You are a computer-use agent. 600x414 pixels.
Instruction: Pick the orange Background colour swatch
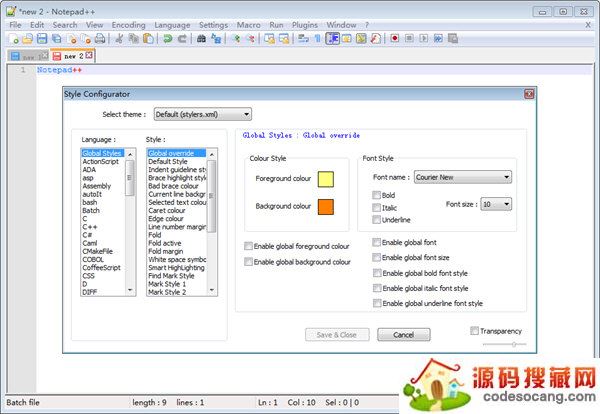[326, 207]
